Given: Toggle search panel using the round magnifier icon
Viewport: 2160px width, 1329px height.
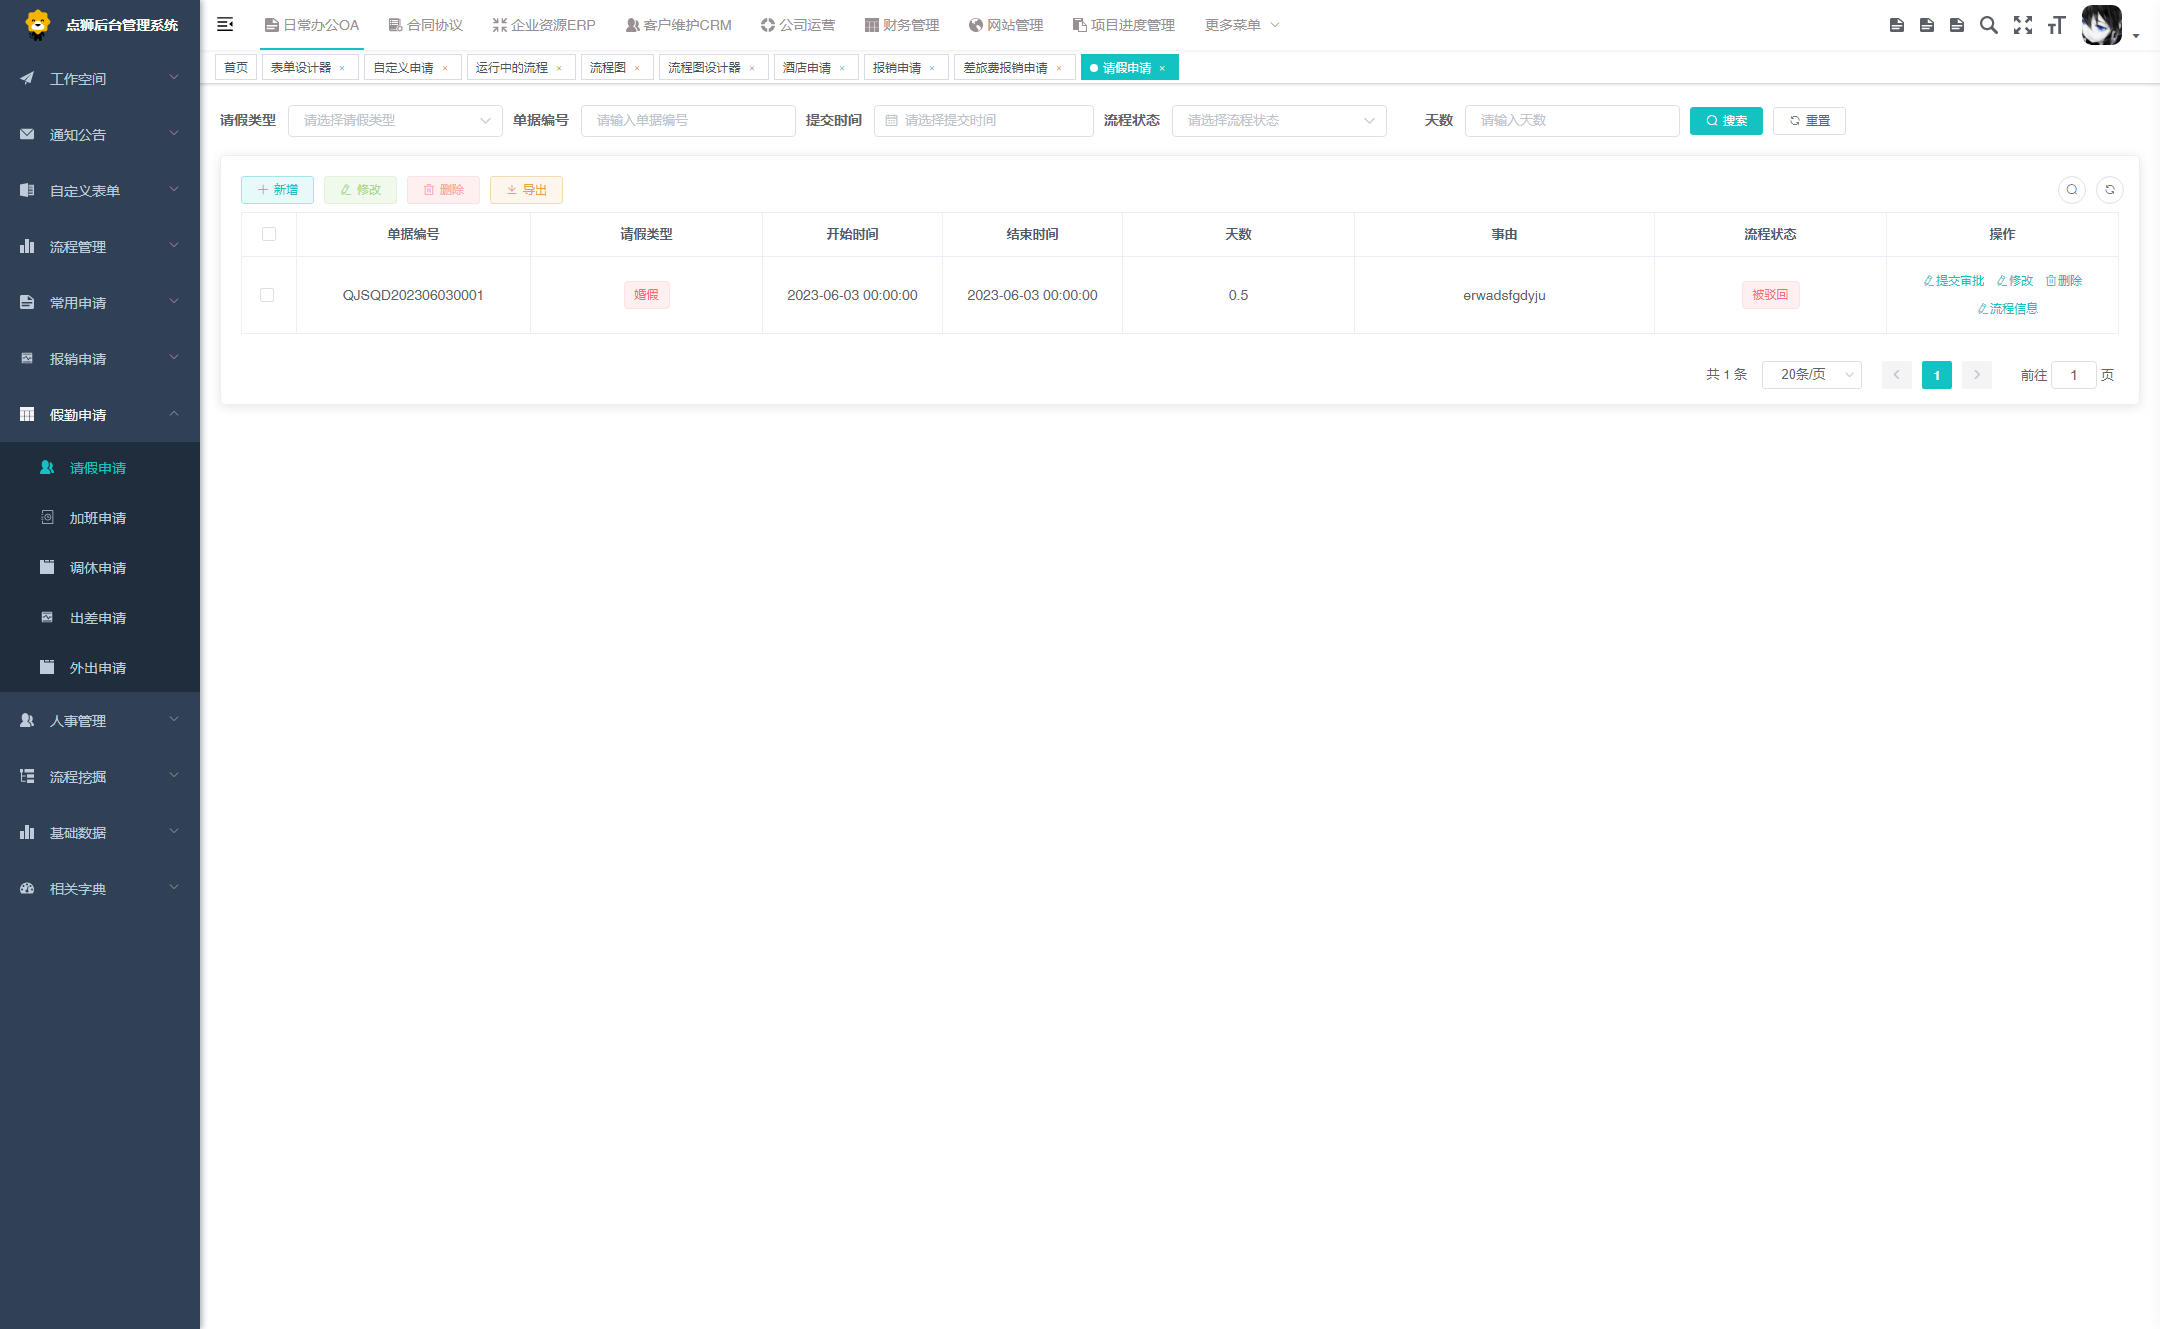Looking at the screenshot, I should pyautogui.click(x=2071, y=190).
